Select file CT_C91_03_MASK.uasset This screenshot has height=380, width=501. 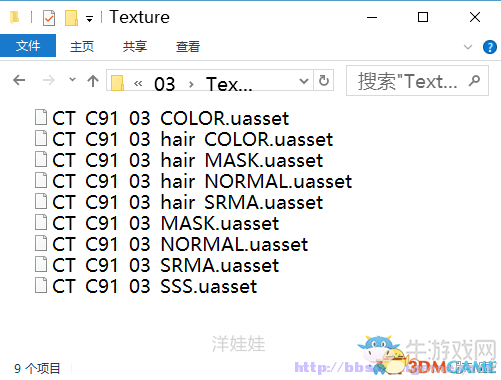pyautogui.click(x=157, y=223)
